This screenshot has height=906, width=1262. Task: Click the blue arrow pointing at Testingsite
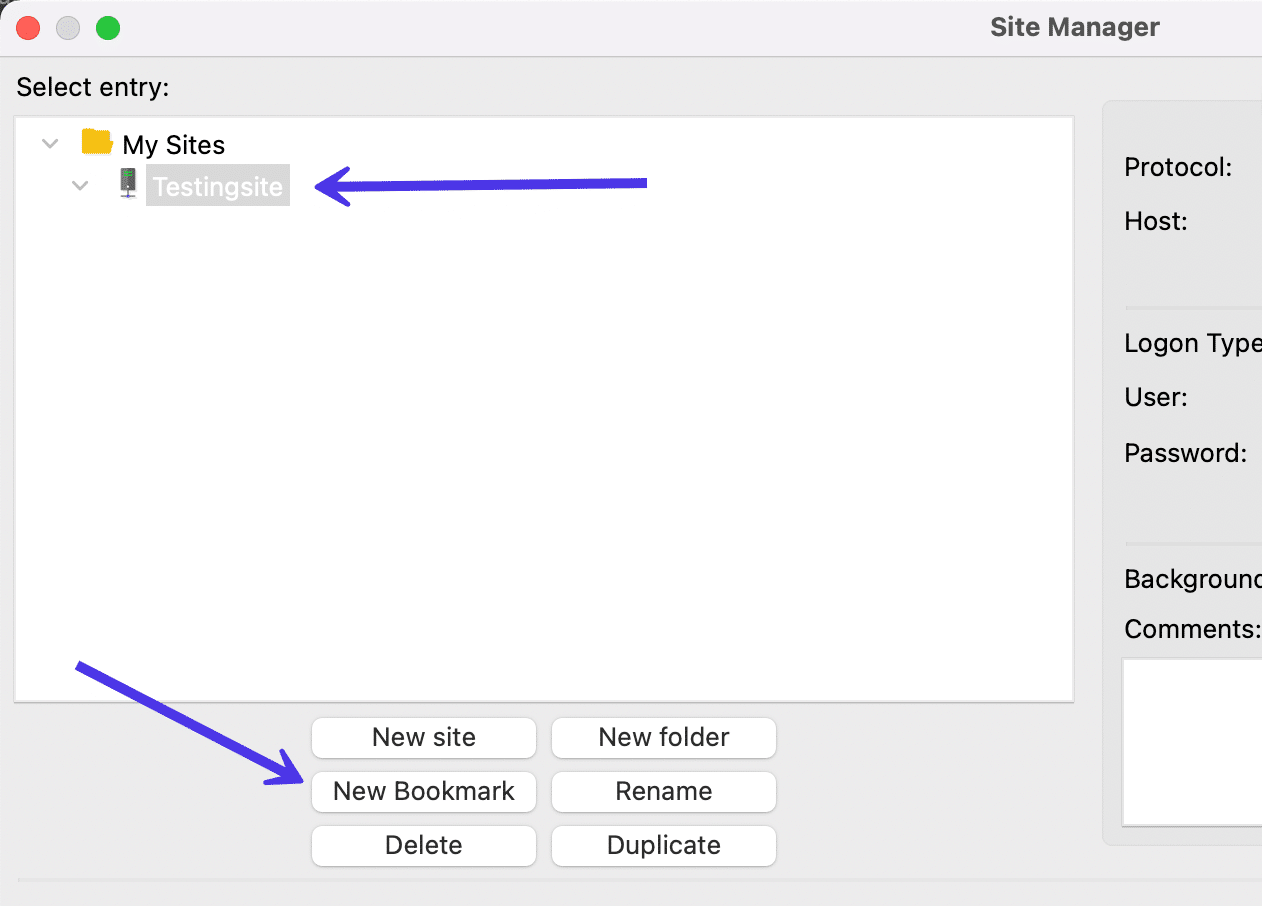(x=480, y=184)
